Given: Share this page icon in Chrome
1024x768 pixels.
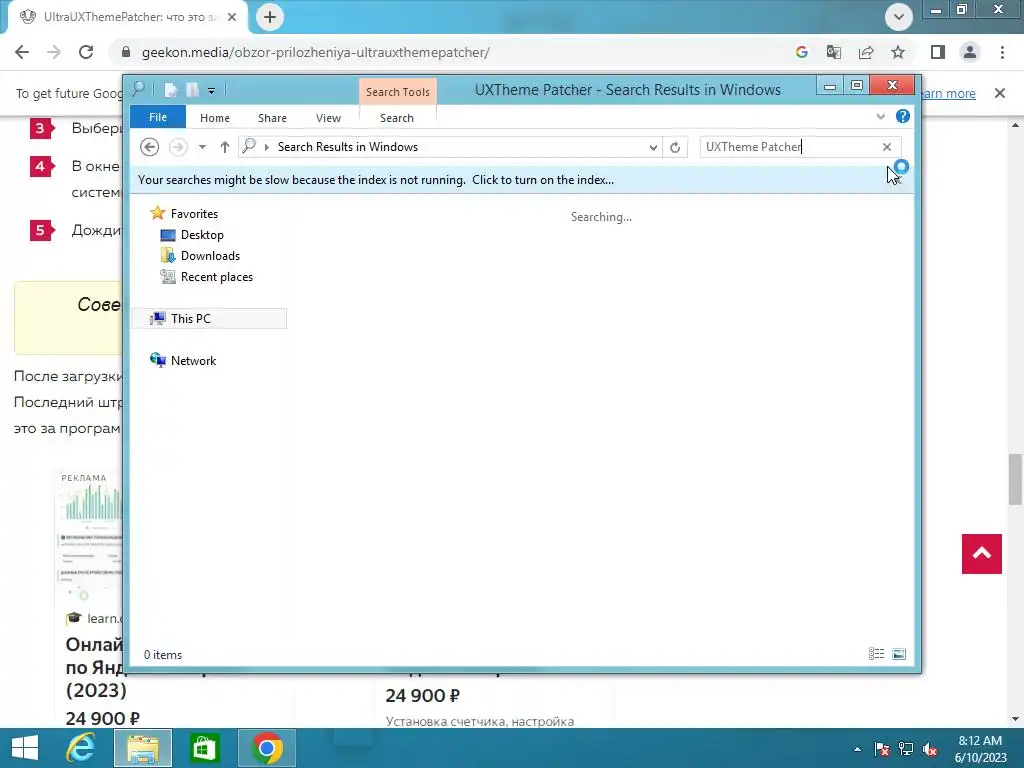Looking at the screenshot, I should (x=866, y=52).
